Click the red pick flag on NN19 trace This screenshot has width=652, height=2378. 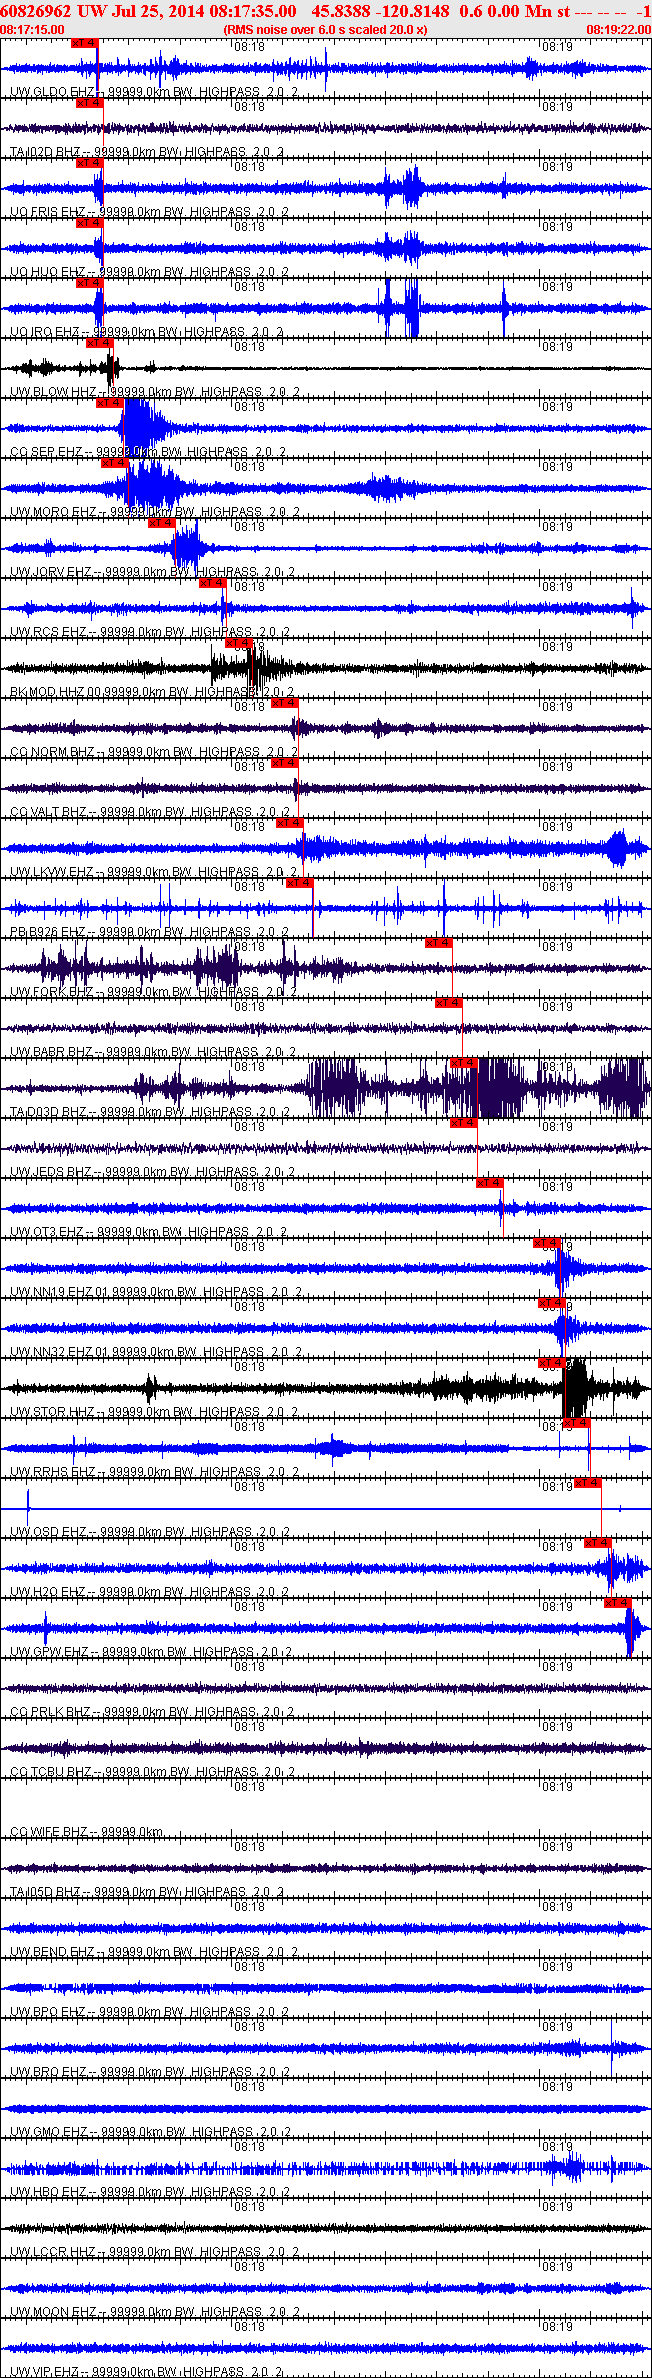[547, 1243]
